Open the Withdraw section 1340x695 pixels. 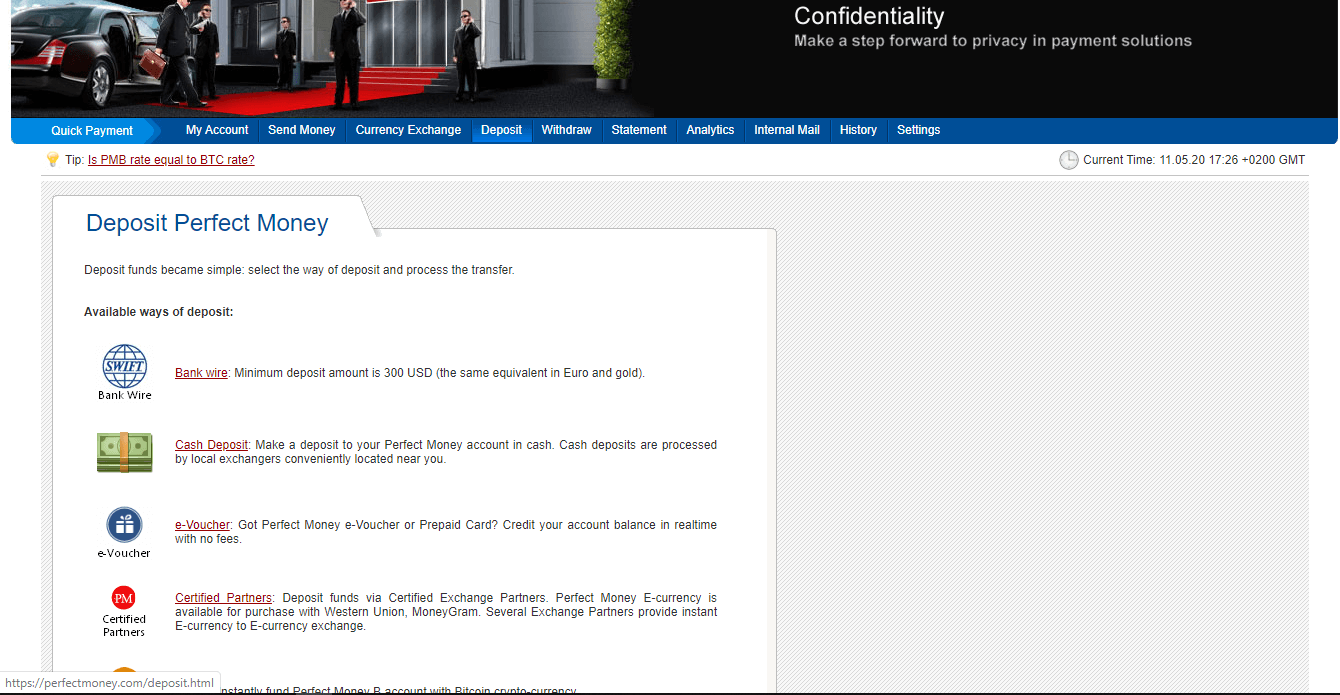point(566,130)
